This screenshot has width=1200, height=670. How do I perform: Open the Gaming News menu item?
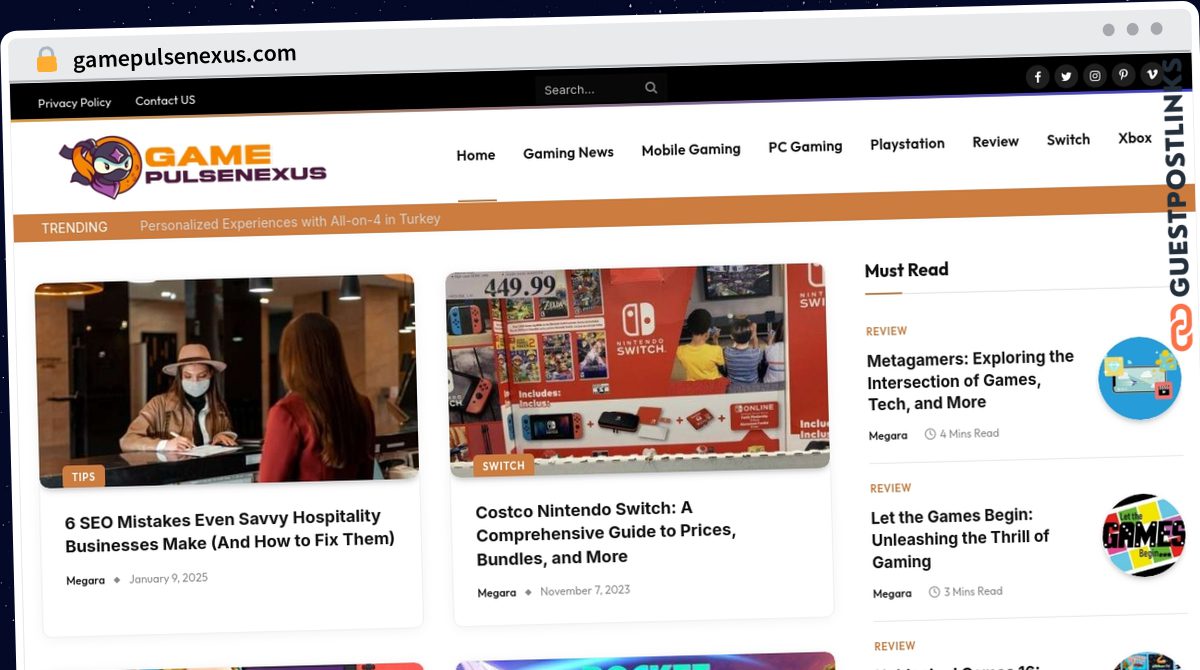click(568, 153)
